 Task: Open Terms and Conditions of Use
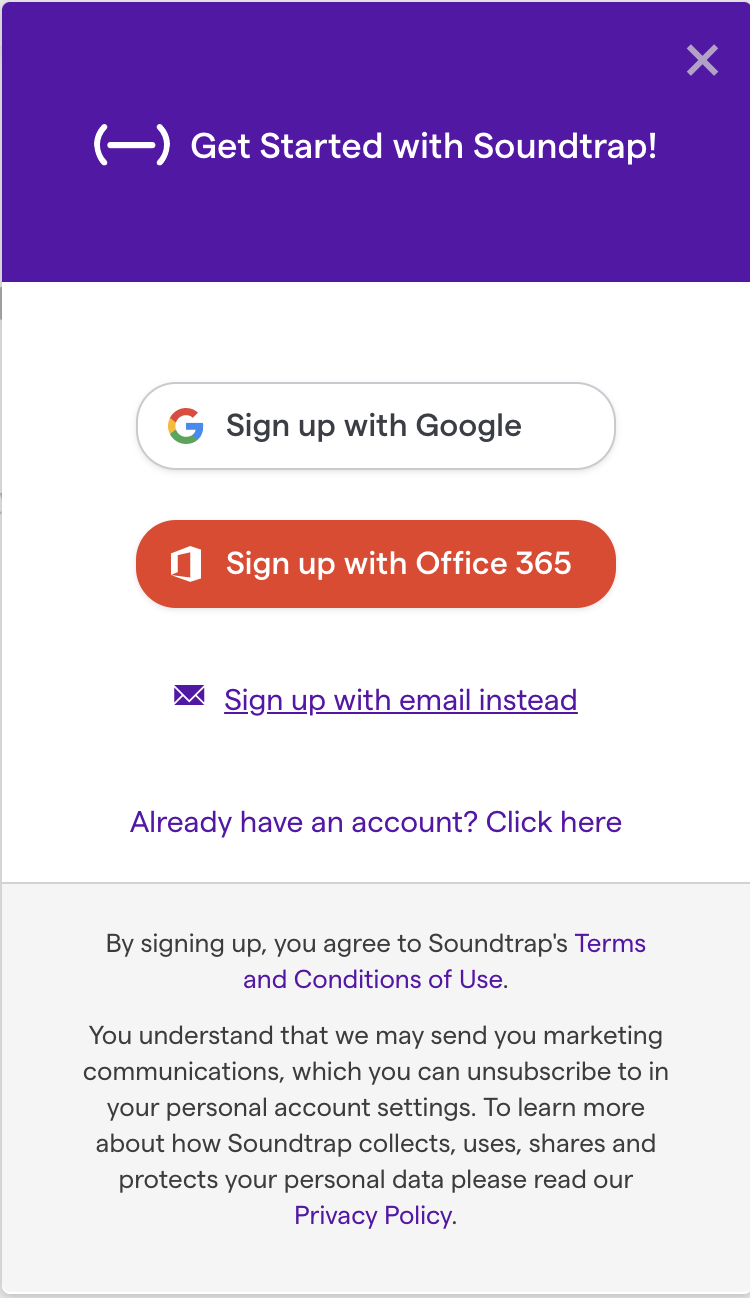[445, 961]
